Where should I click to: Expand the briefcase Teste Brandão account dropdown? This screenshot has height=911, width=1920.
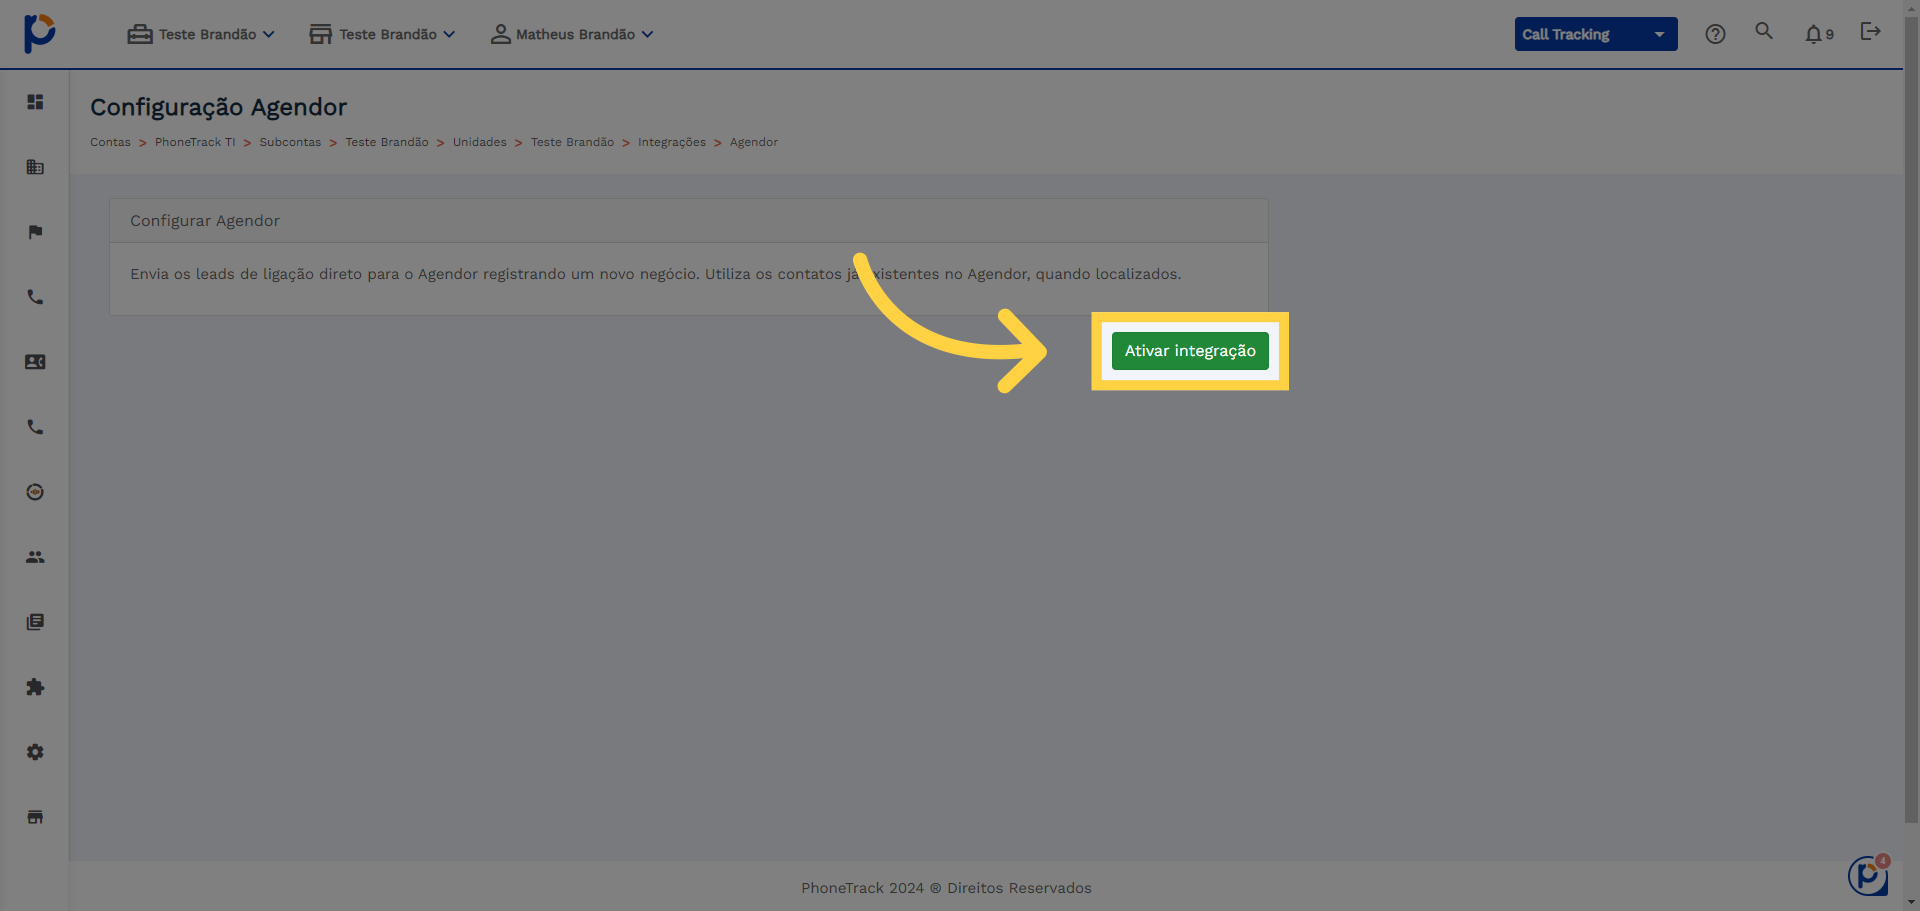click(201, 34)
